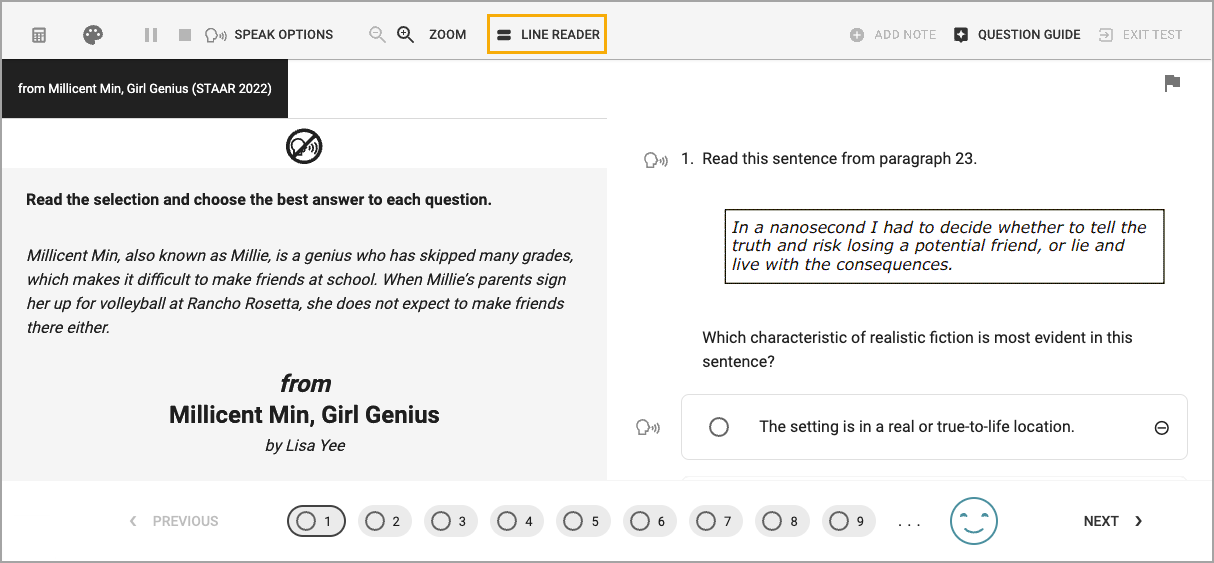1214x563 pixels.
Task: Click the smiley face finish icon
Action: [x=974, y=521]
